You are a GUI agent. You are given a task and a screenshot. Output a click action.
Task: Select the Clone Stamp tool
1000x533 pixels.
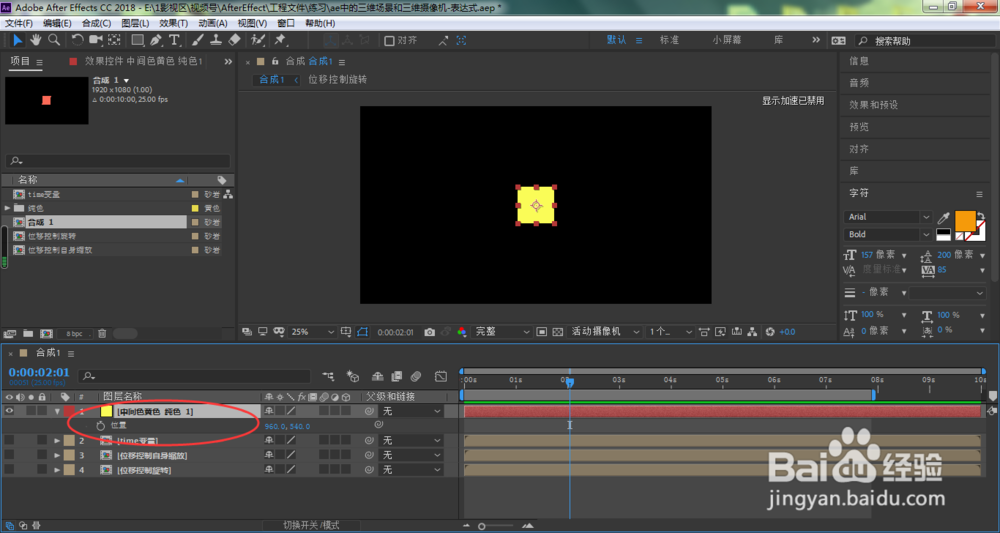[216, 40]
